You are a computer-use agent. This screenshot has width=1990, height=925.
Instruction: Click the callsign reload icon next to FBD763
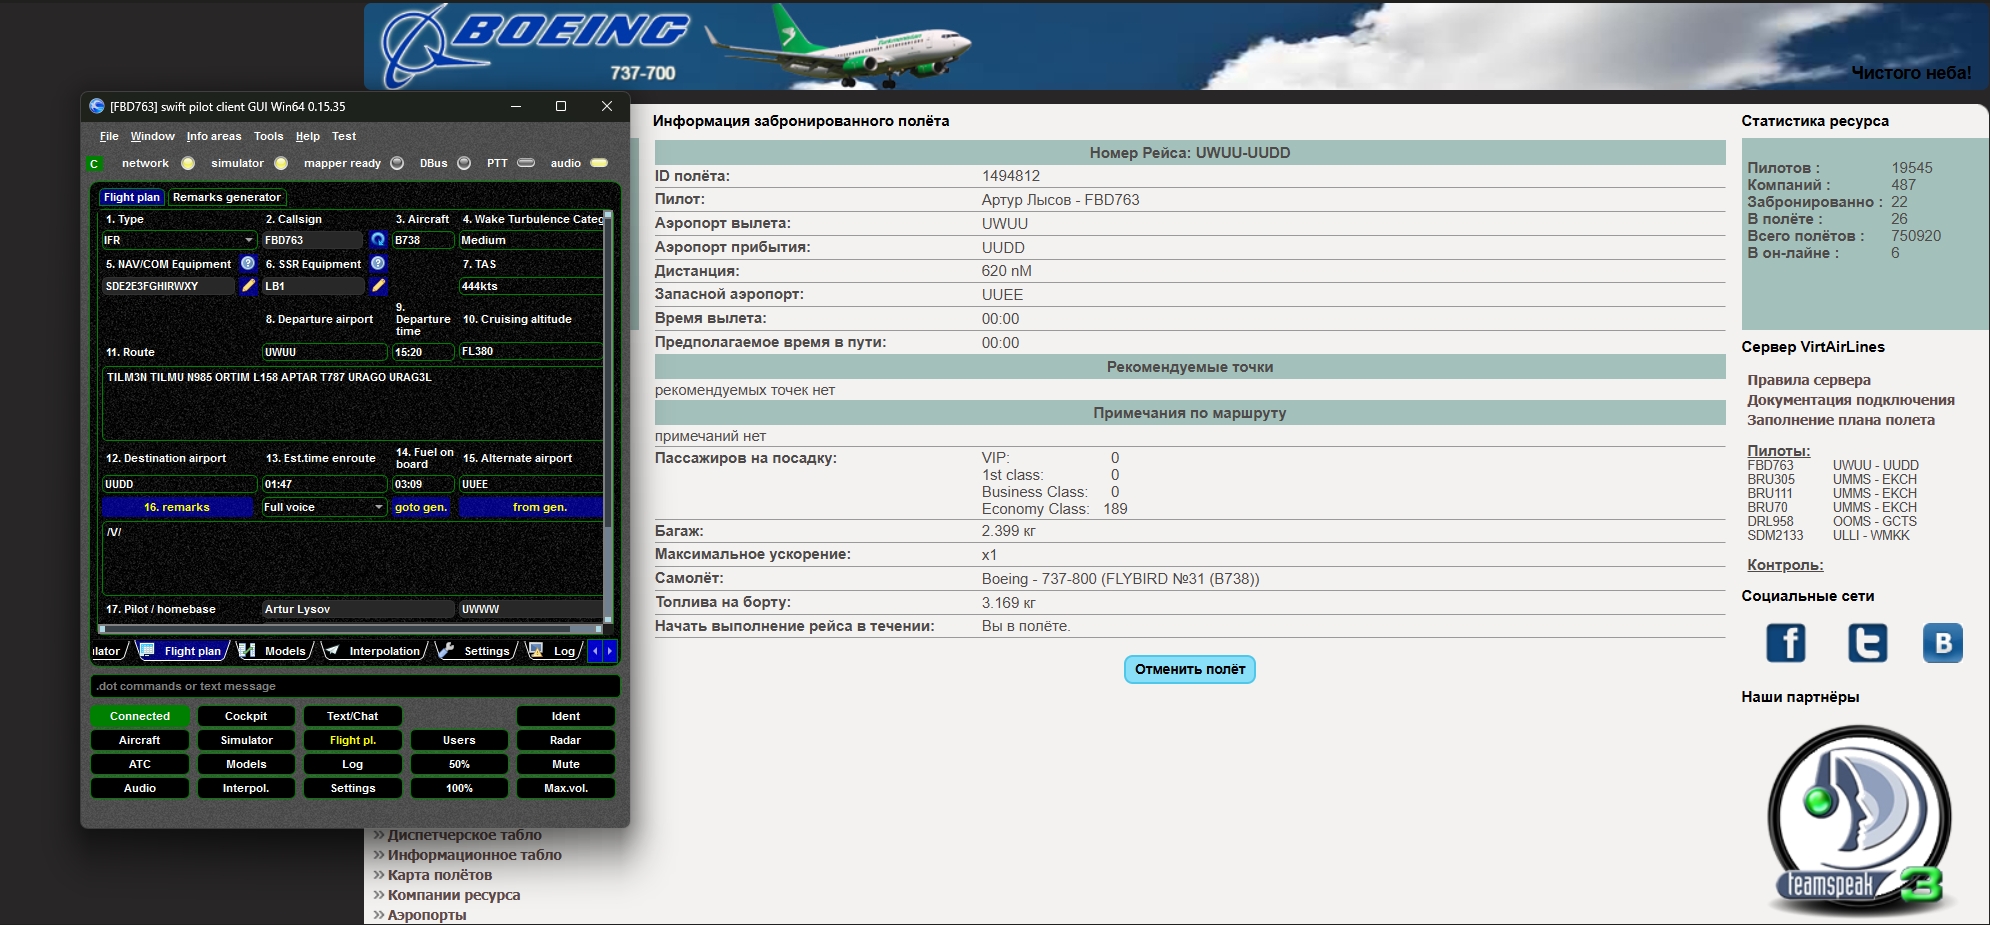[x=378, y=240]
